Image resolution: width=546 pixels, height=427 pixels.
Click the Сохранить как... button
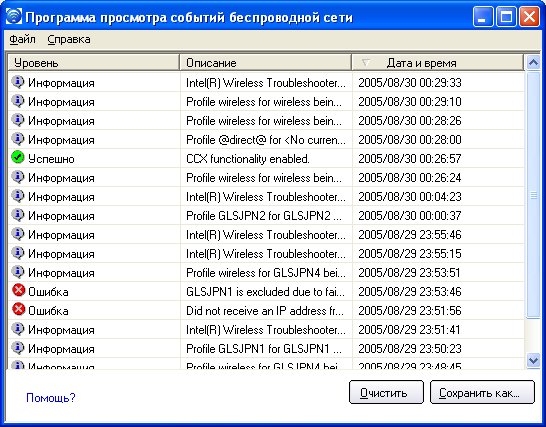(482, 392)
